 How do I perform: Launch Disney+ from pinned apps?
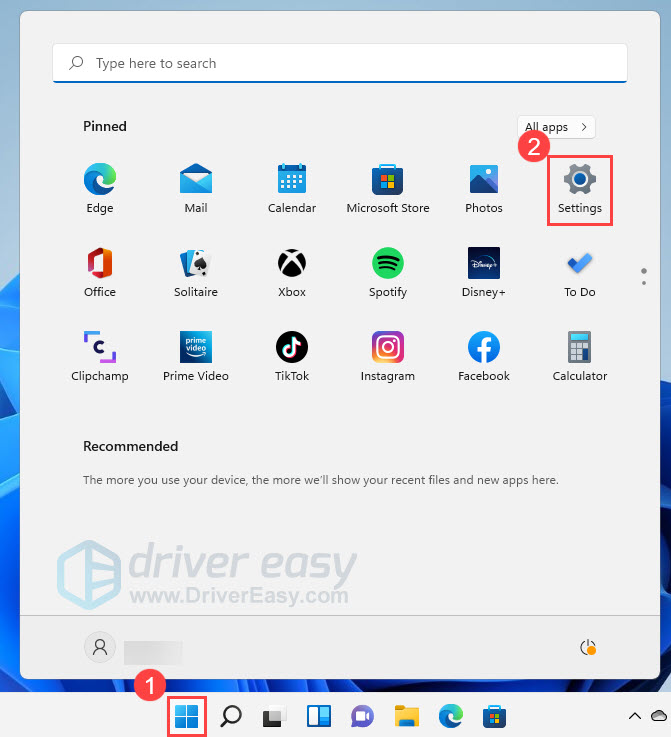[x=484, y=272]
